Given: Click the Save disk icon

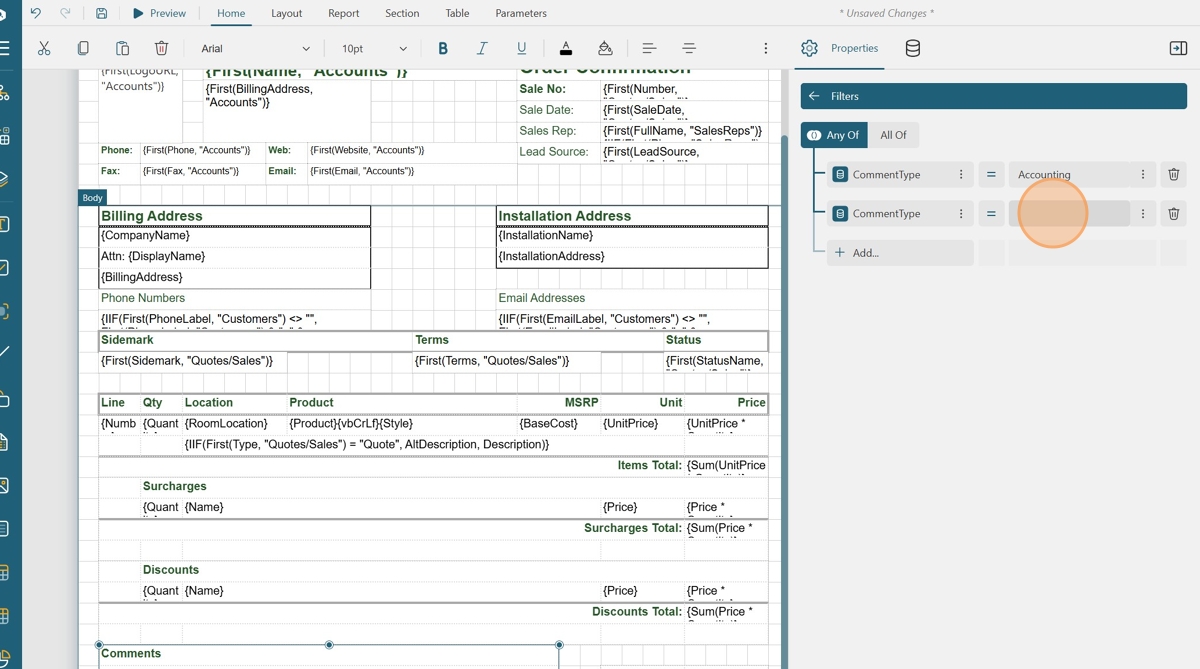Looking at the screenshot, I should click(x=101, y=13).
